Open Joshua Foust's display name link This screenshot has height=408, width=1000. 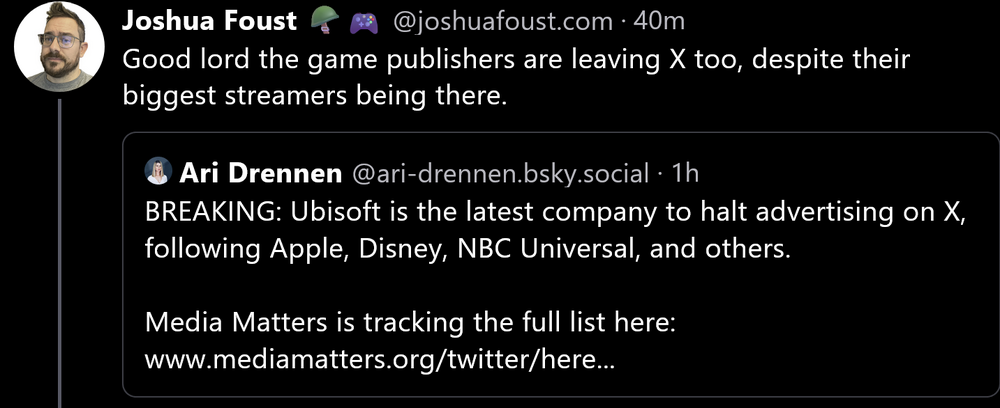(210, 21)
